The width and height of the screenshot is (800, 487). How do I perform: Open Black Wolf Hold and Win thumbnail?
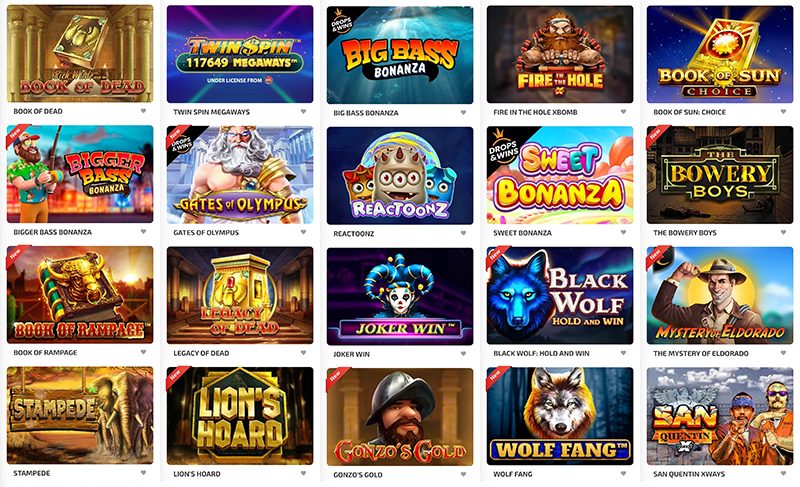click(x=560, y=295)
